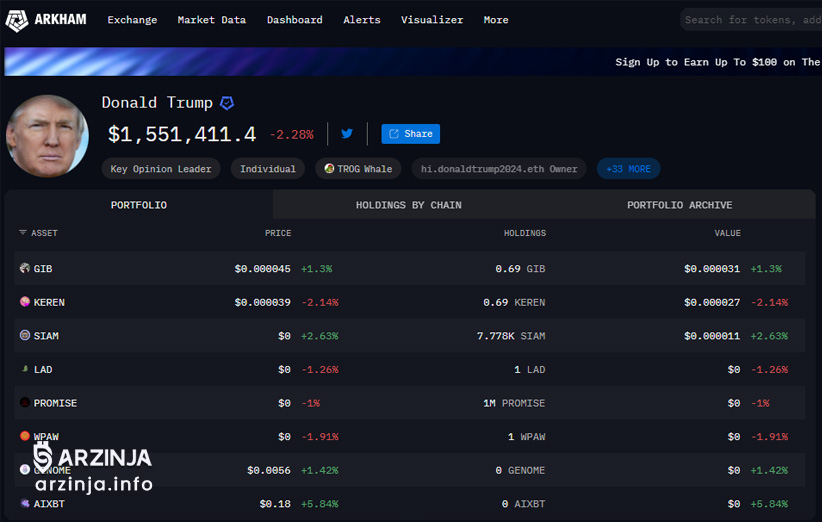822x522 pixels.
Task: Click GIB value $0.000031
Action: click(x=712, y=269)
